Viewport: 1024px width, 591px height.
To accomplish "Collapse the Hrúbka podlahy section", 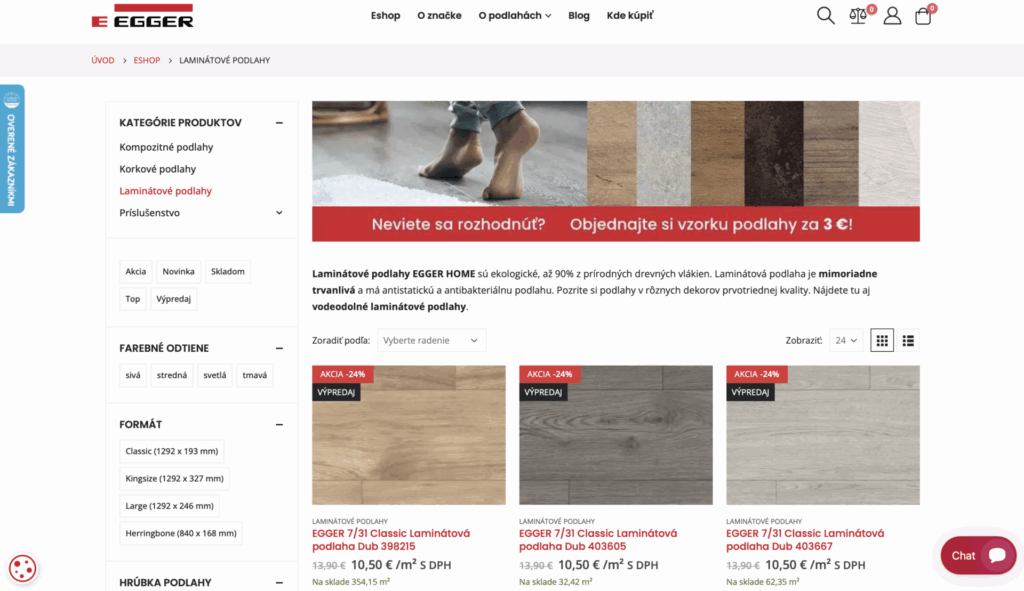I will coord(279,583).
